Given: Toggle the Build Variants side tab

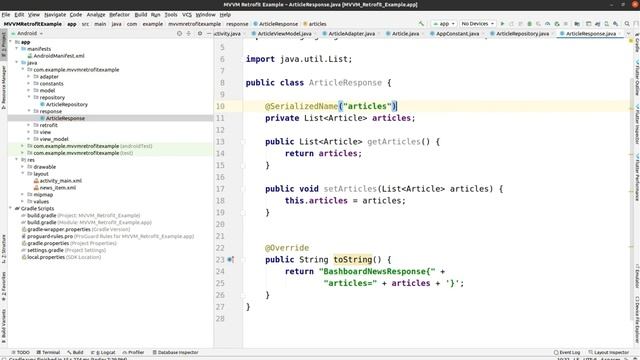Looking at the screenshot, I should 4,325.
